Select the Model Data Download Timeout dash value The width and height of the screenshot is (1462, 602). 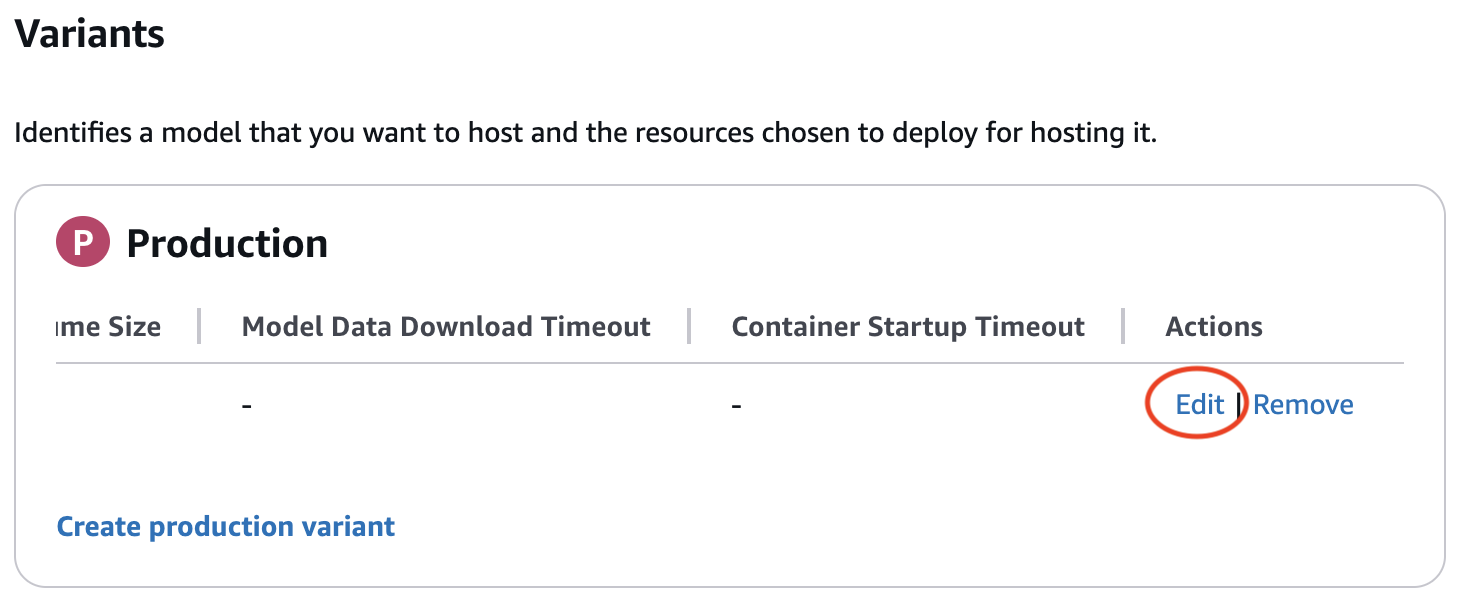pos(247,406)
